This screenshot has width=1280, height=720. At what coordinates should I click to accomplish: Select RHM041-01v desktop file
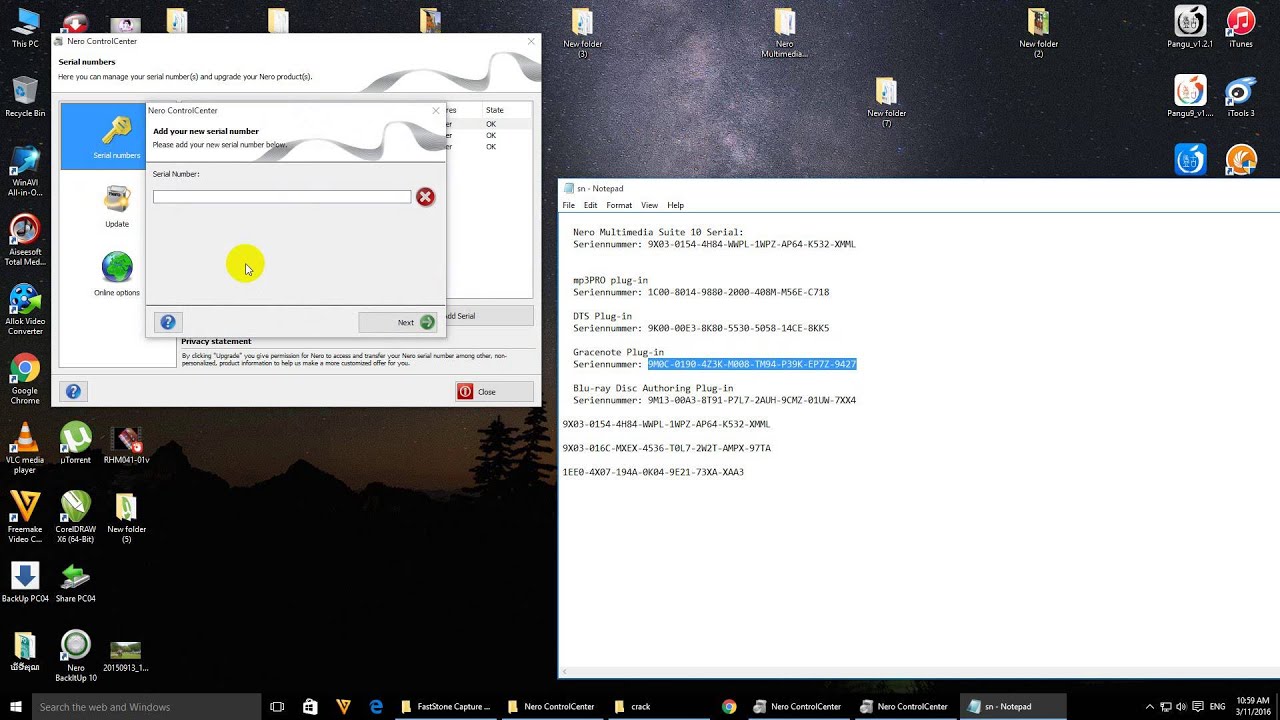[126, 444]
